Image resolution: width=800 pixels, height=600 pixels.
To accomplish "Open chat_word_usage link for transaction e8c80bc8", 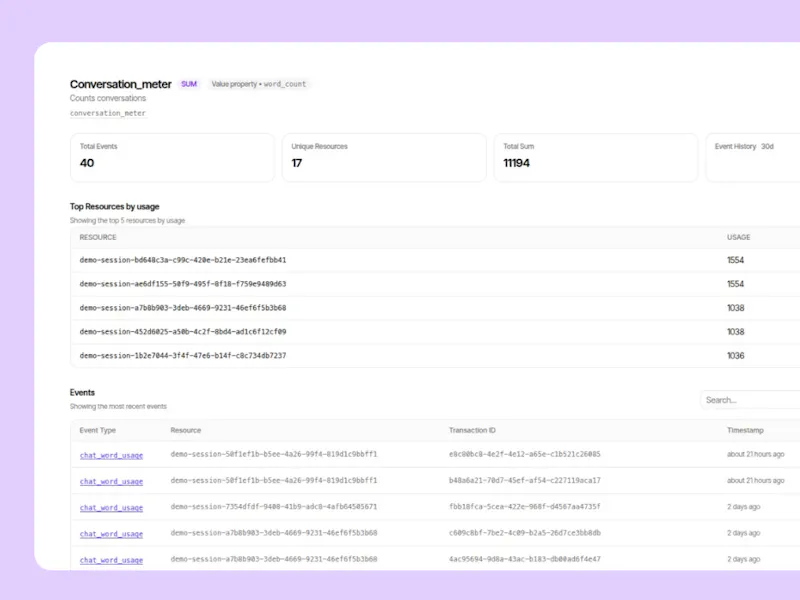I will pyautogui.click(x=111, y=455).
